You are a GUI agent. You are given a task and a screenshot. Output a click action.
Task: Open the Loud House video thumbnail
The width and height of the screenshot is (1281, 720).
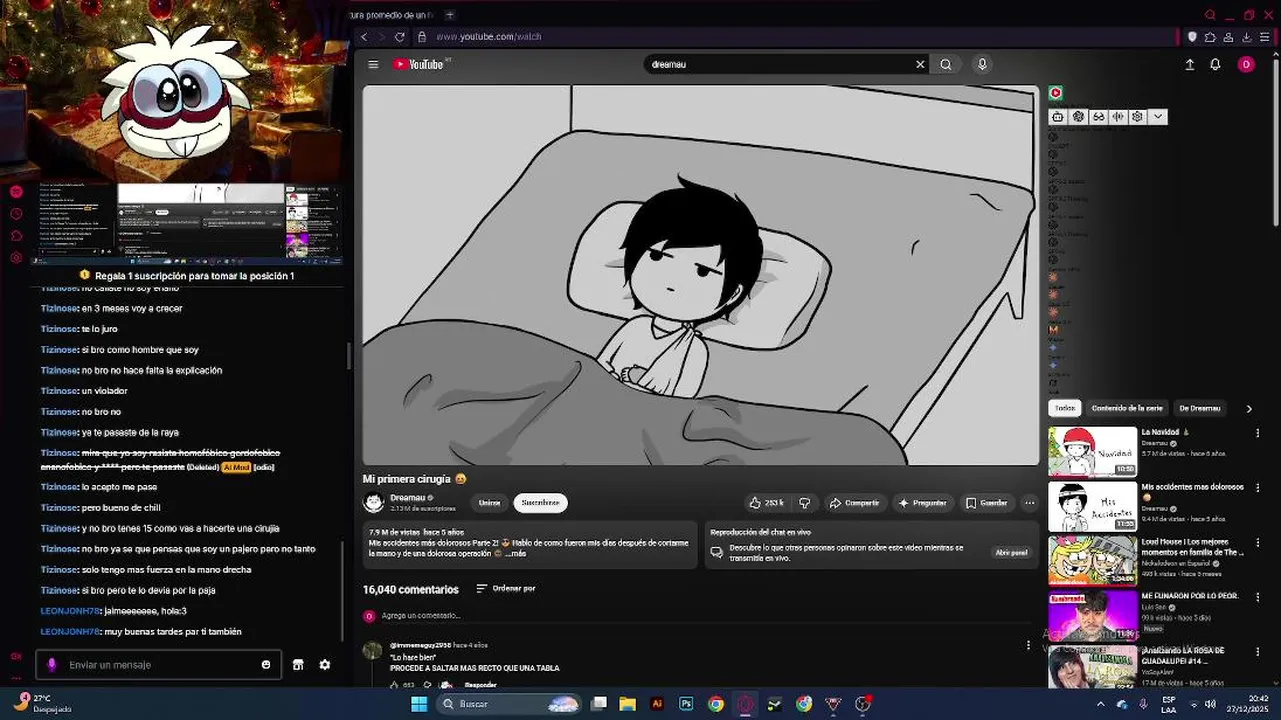[x=1092, y=561]
